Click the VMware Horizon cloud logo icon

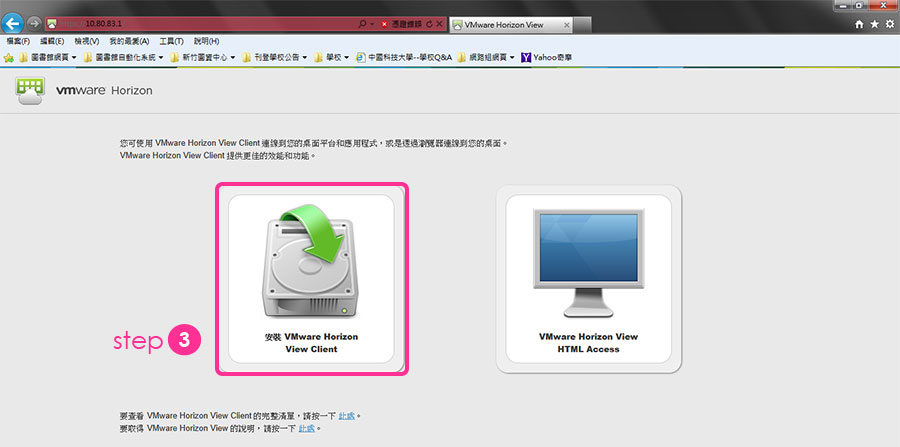[30, 91]
